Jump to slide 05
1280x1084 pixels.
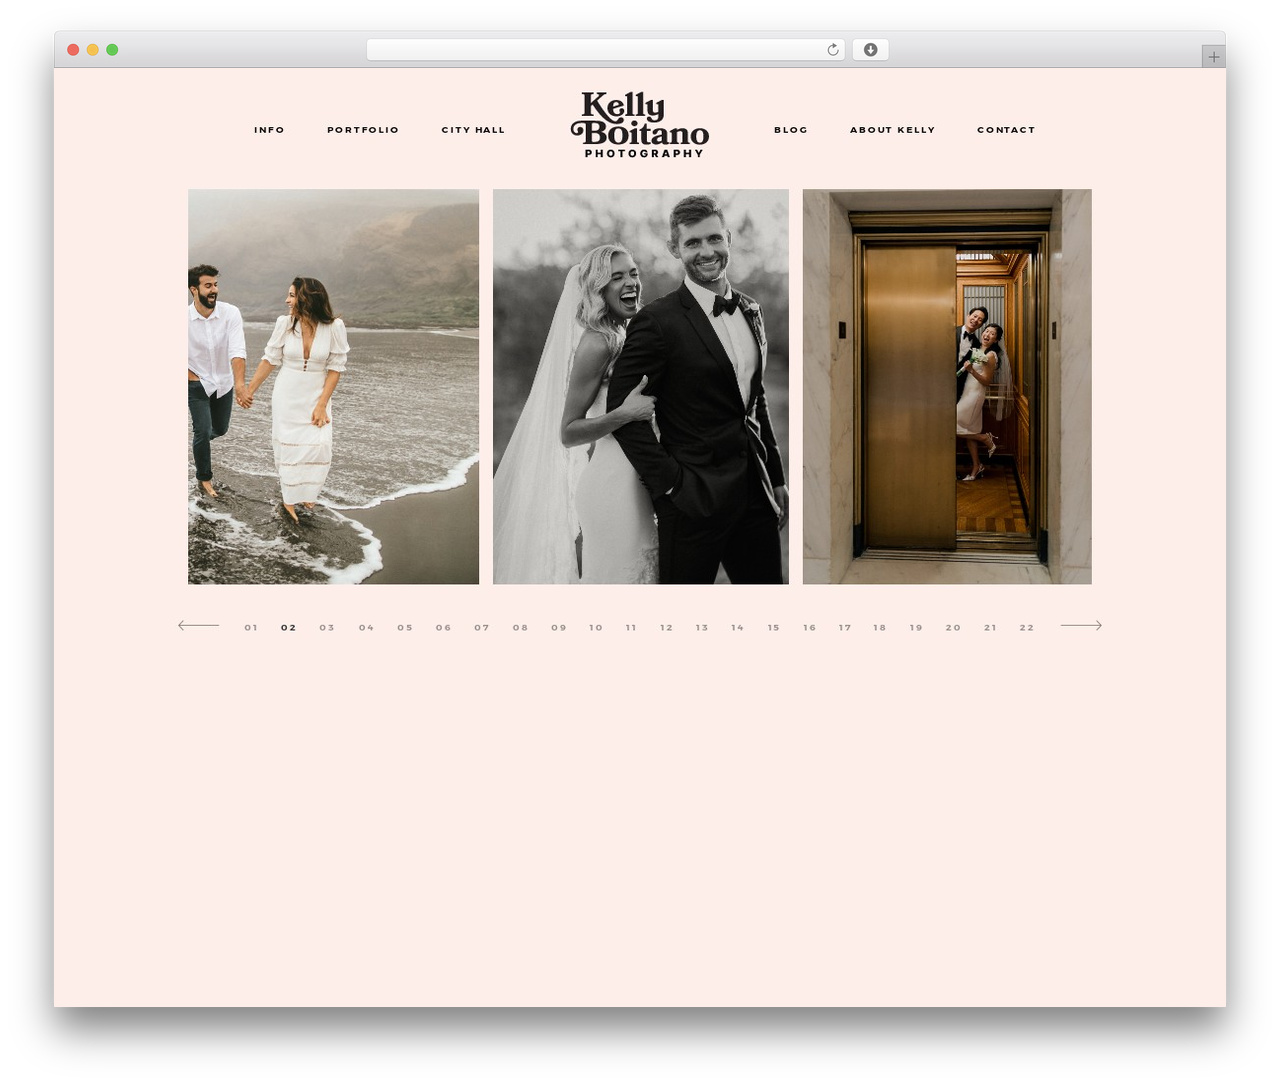[405, 628]
